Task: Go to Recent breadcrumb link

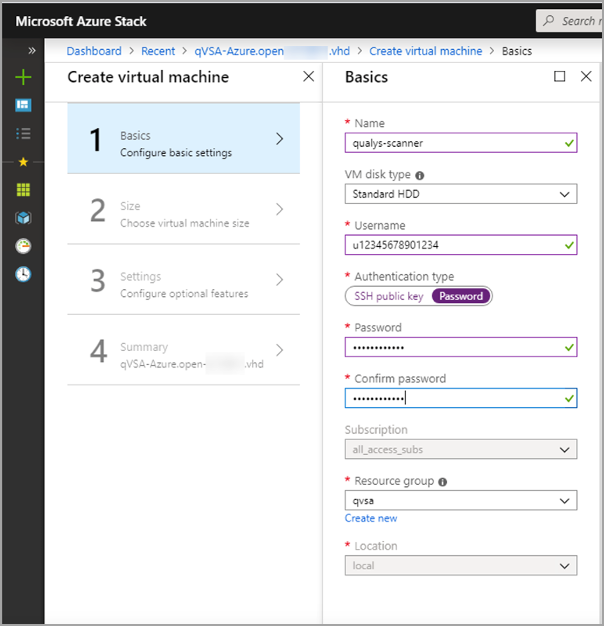Action: point(158,51)
